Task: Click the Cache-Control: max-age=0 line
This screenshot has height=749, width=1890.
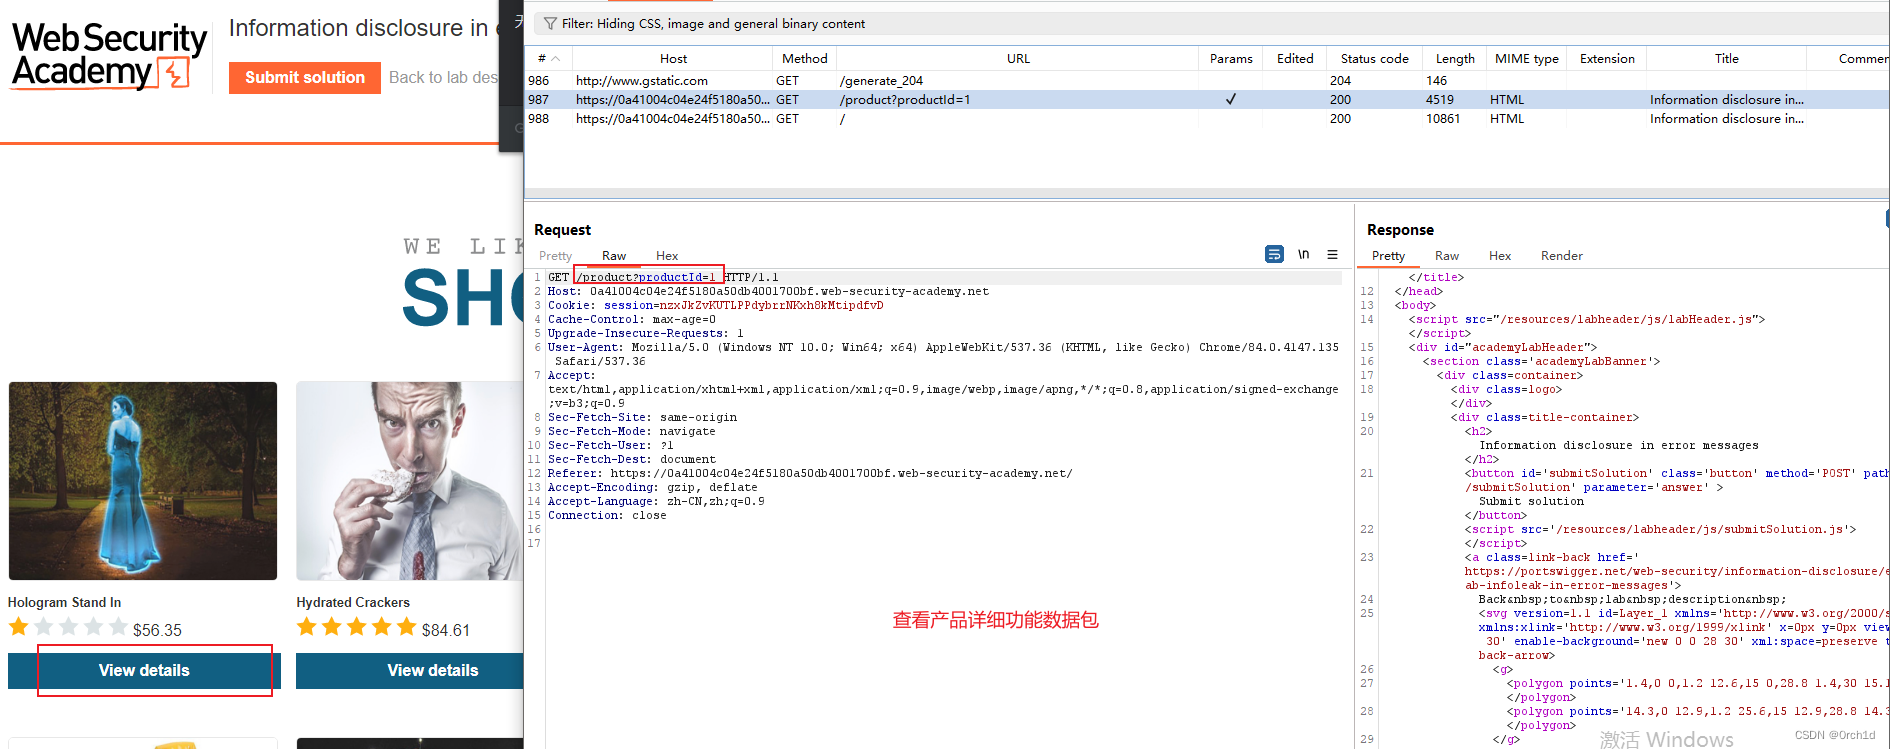Action: tap(631, 320)
